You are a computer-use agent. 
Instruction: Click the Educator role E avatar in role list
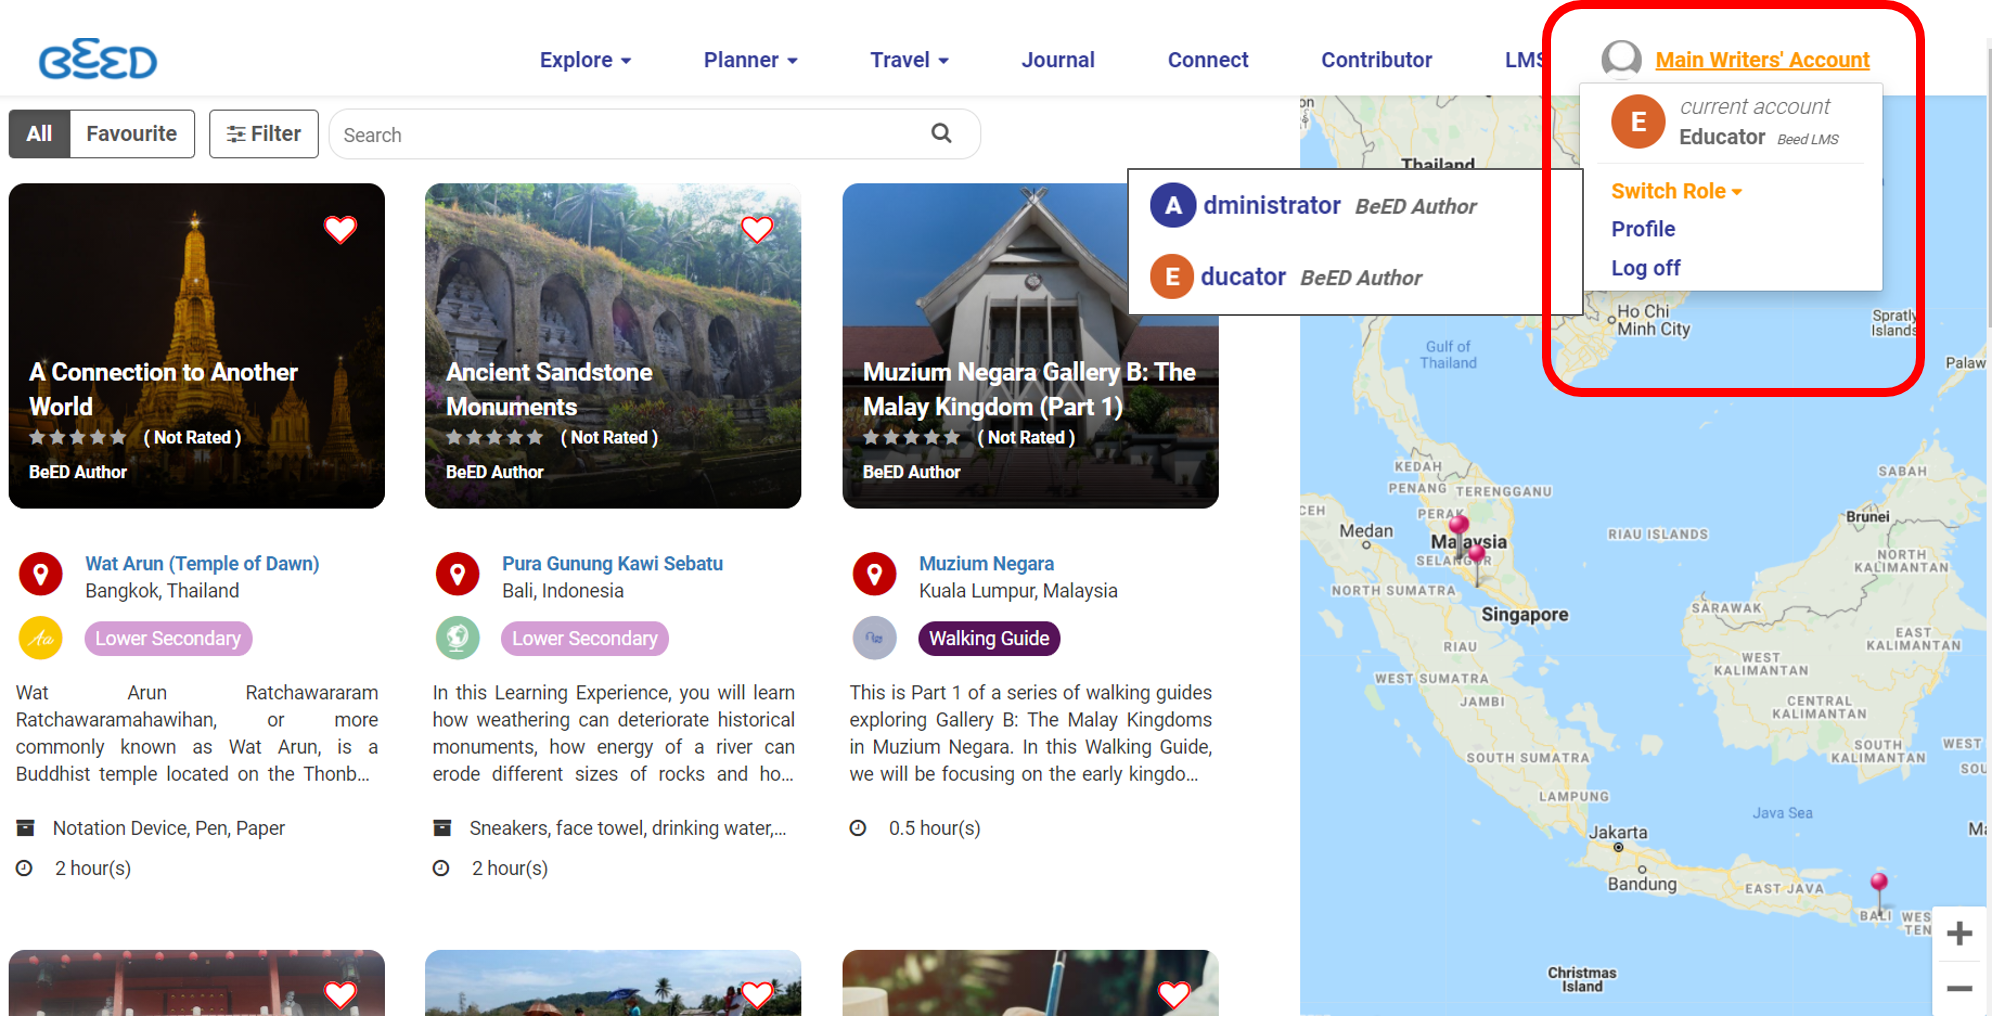(x=1171, y=277)
